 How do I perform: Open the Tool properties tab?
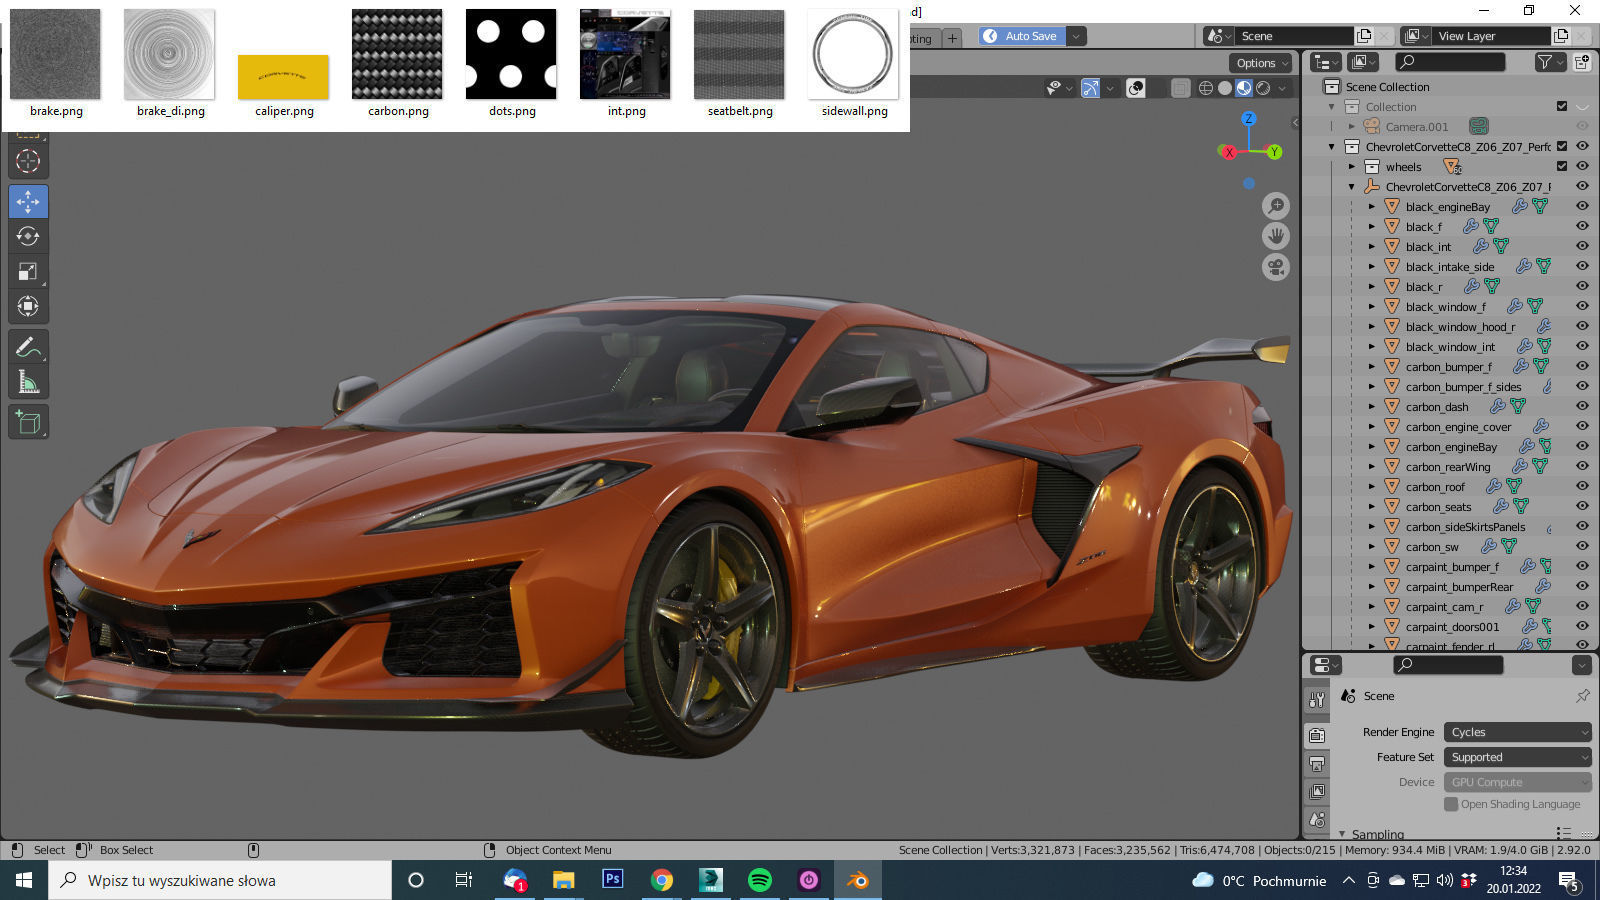[1317, 700]
